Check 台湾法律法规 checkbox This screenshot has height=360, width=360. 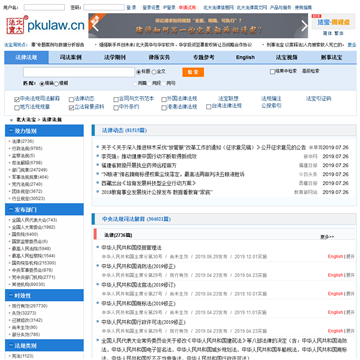point(208,107)
